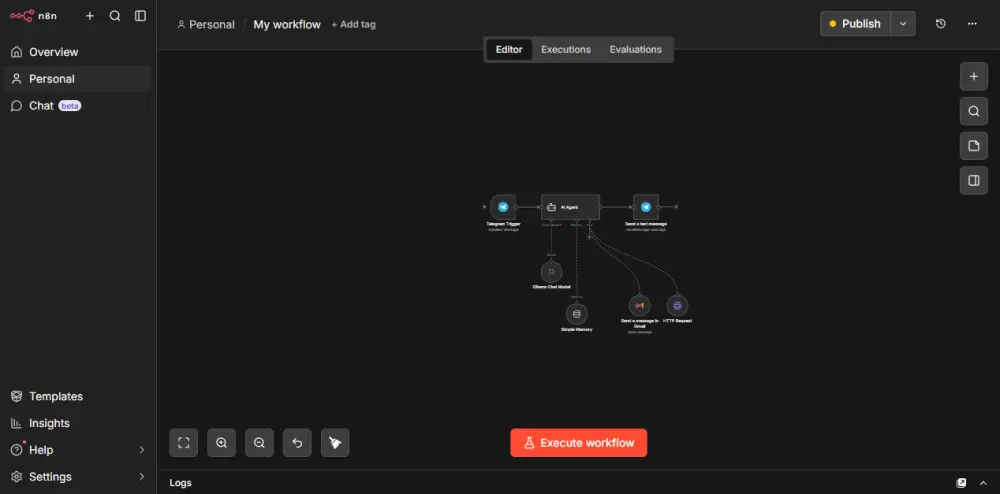Open search from the sidebar magnifier icon
Screen dimensions: 1000x494
tap(115, 16)
